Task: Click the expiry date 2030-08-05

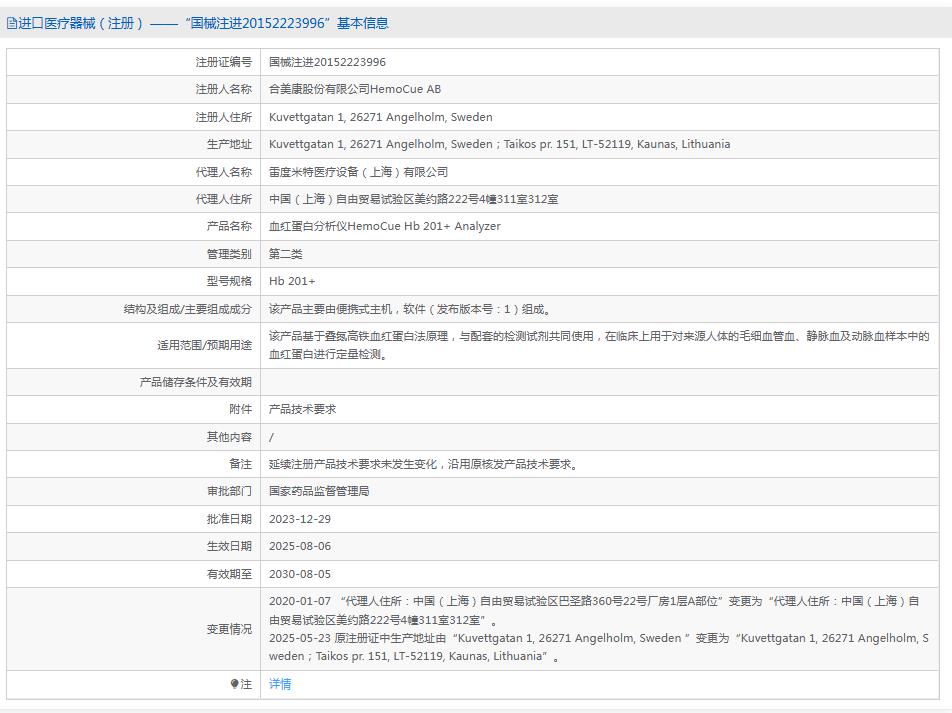Action: 299,574
